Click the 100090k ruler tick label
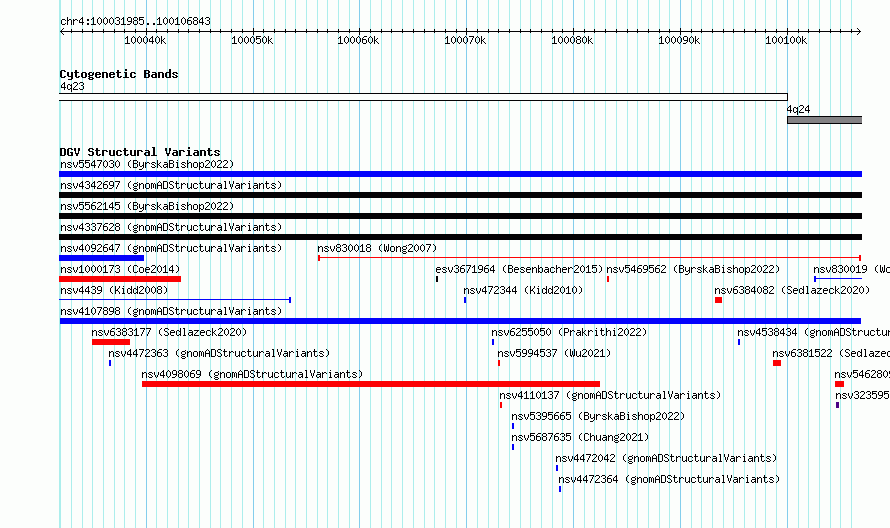The width and height of the screenshot is (890, 528). tap(679, 40)
